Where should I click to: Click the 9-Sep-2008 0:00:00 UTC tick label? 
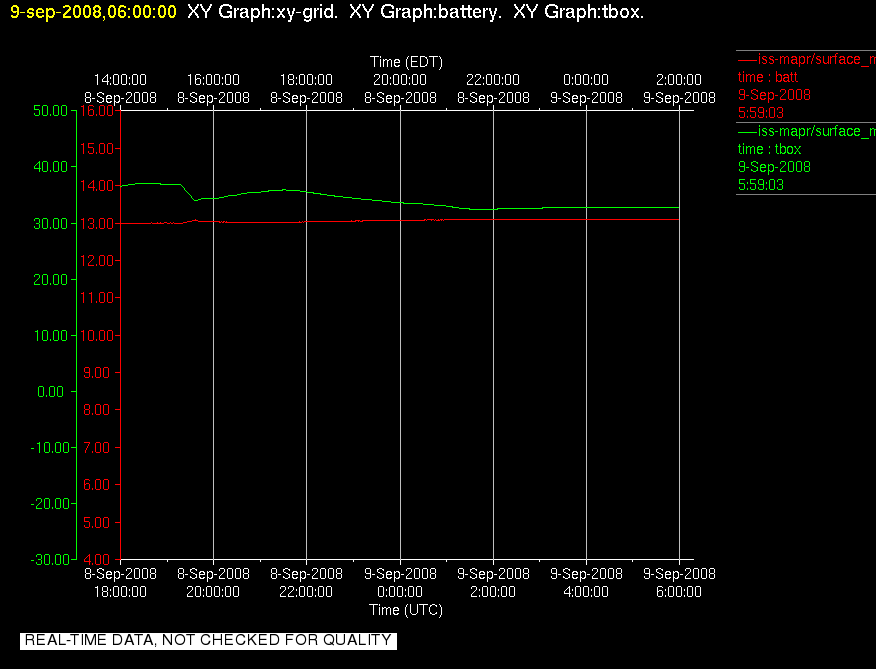[x=400, y=583]
